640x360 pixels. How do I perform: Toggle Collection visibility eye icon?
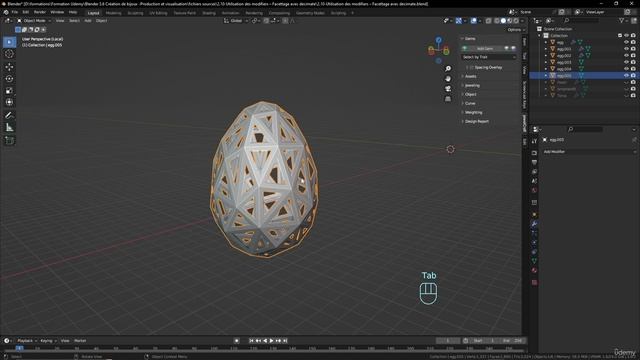(x=627, y=36)
